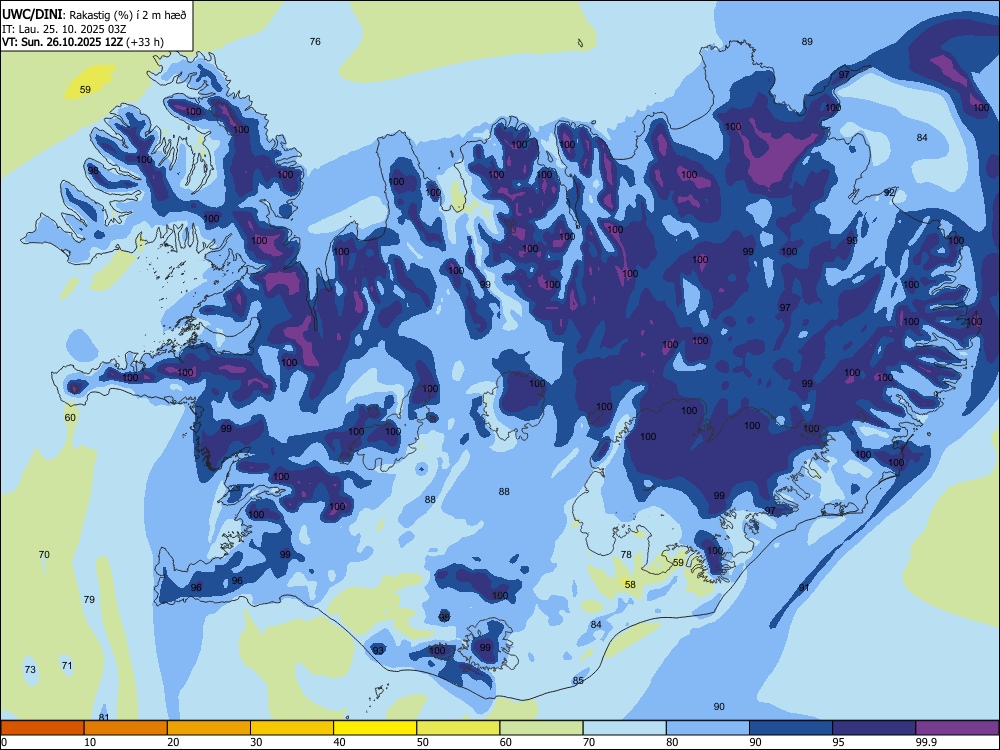Click the humidity value 93 on the map
Viewport: 1000px width, 750px height.
point(379,650)
